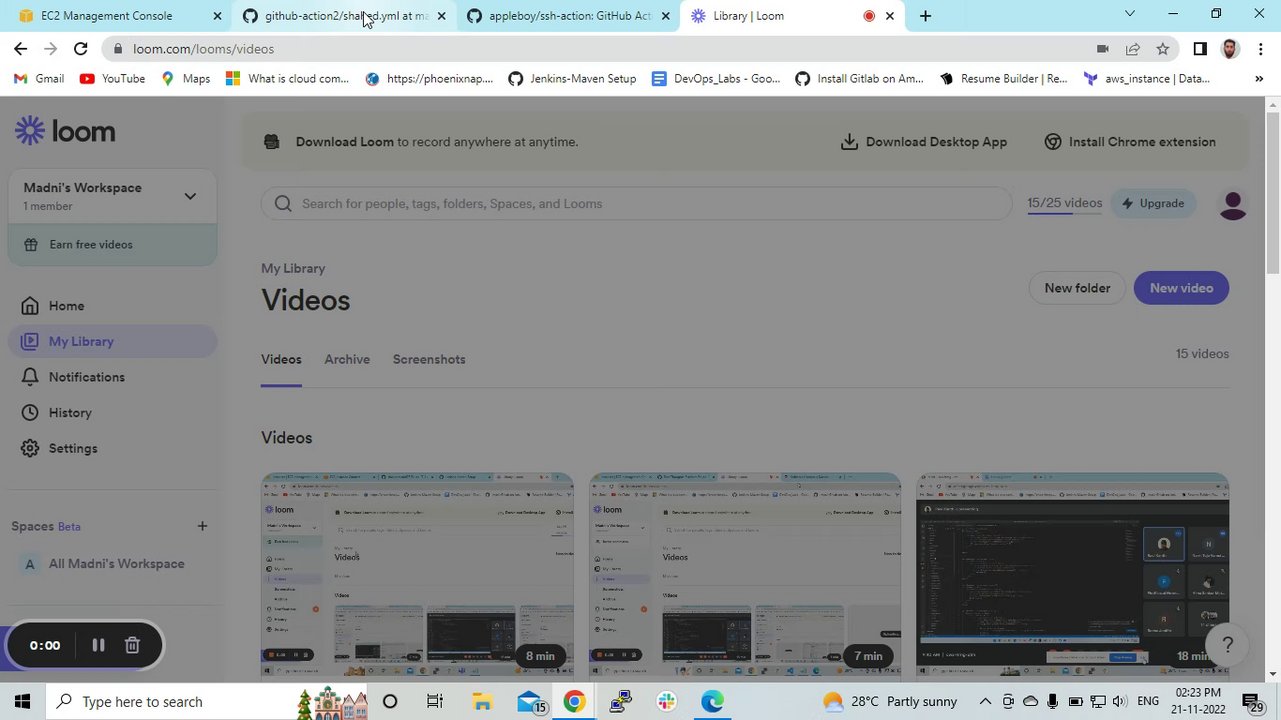Switch to the Videos tab
Image resolution: width=1281 pixels, height=720 pixels.
(281, 360)
